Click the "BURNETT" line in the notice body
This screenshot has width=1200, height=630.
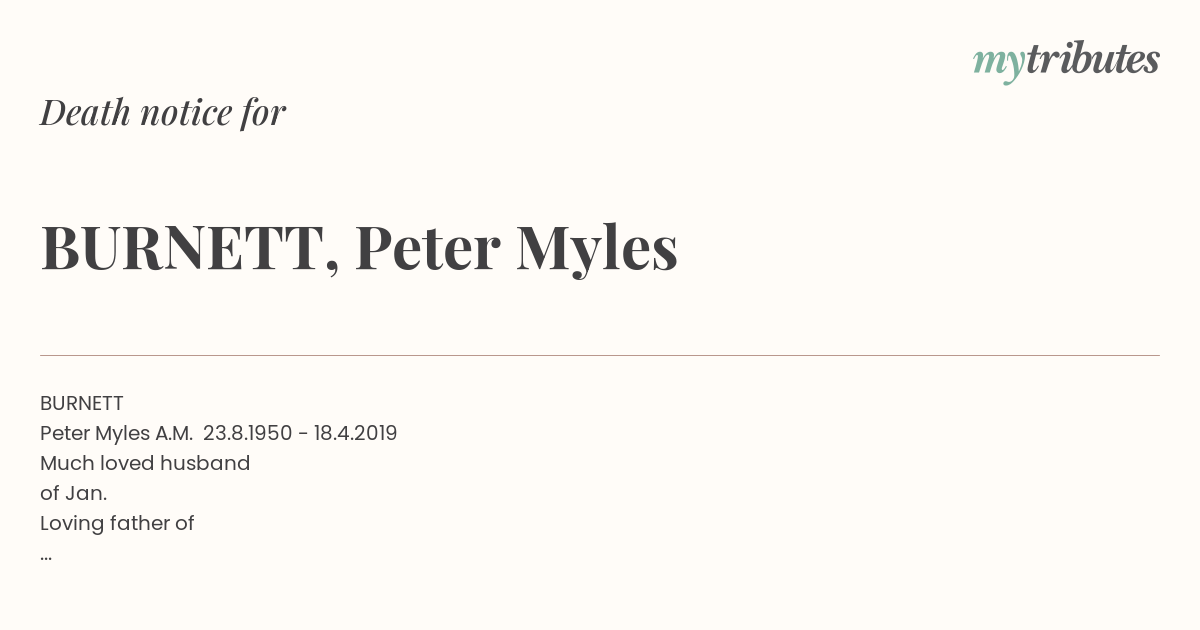(x=82, y=403)
